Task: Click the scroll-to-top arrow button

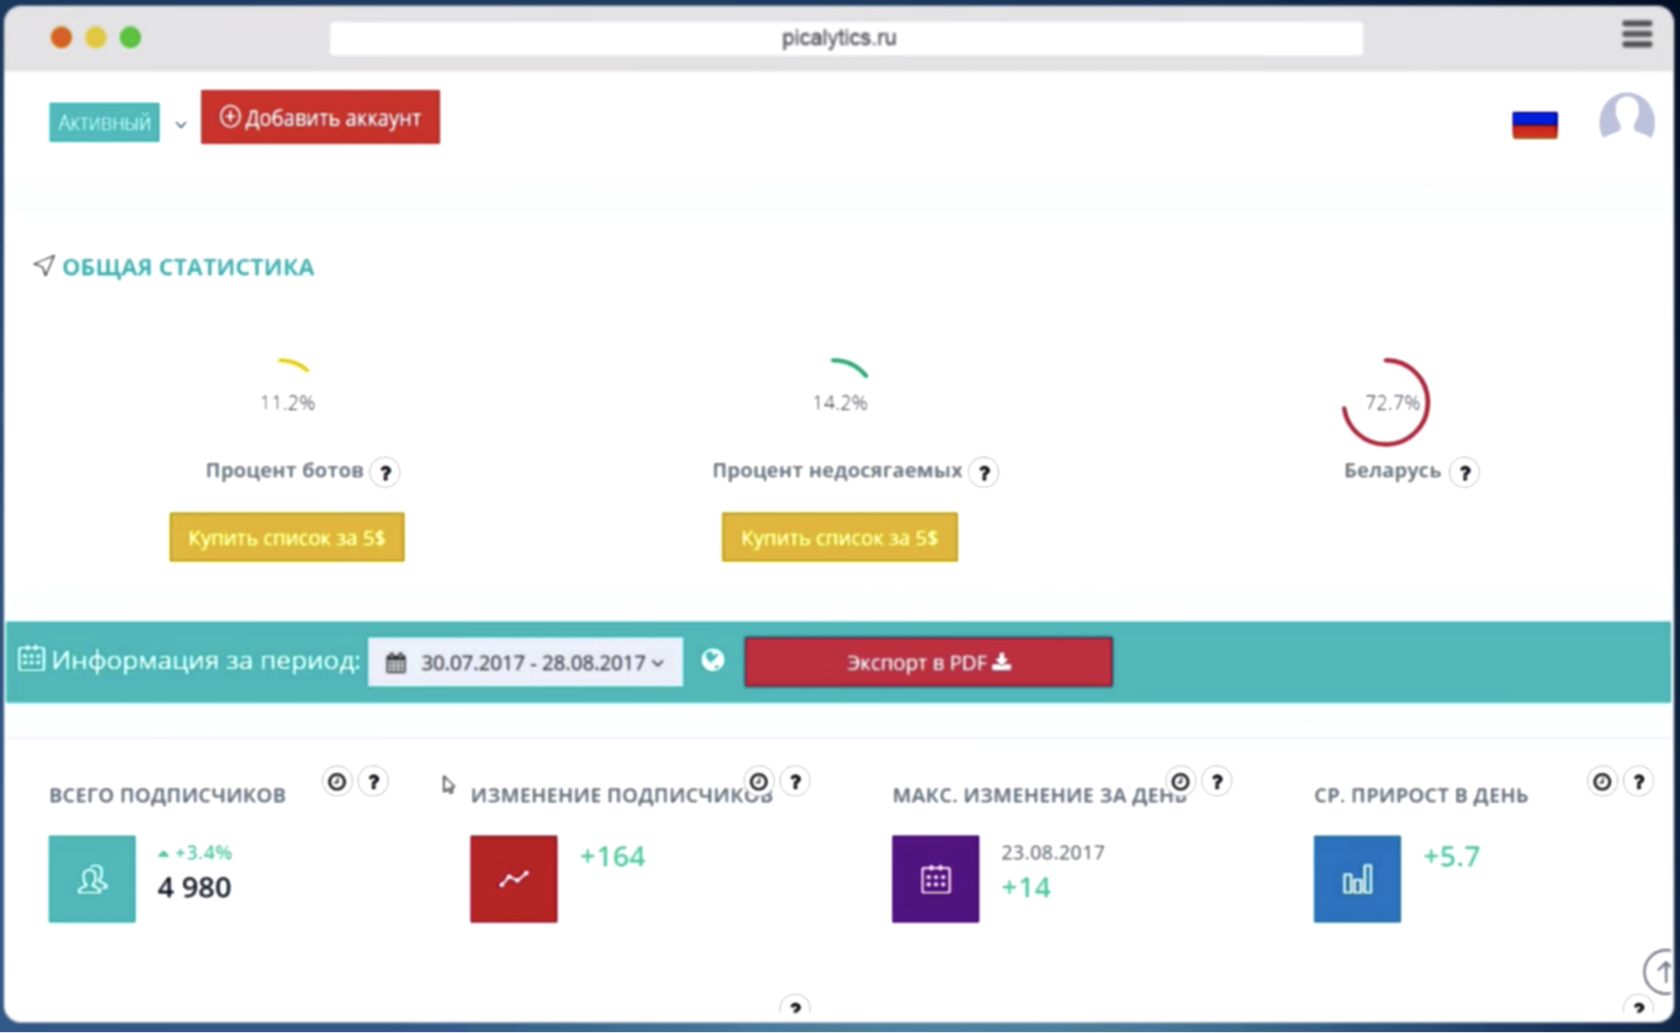Action: pos(1660,970)
